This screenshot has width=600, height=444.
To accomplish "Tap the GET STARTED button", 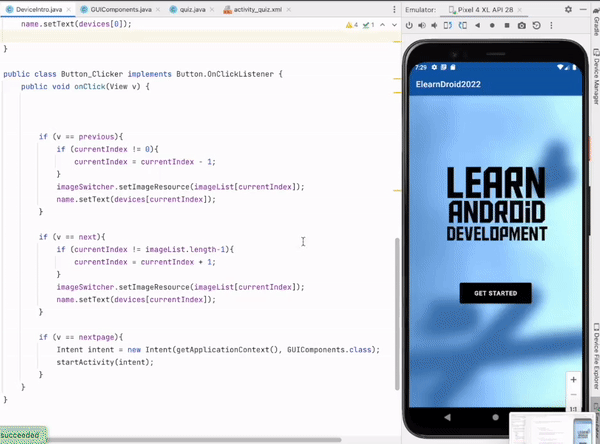I will point(496,293).
